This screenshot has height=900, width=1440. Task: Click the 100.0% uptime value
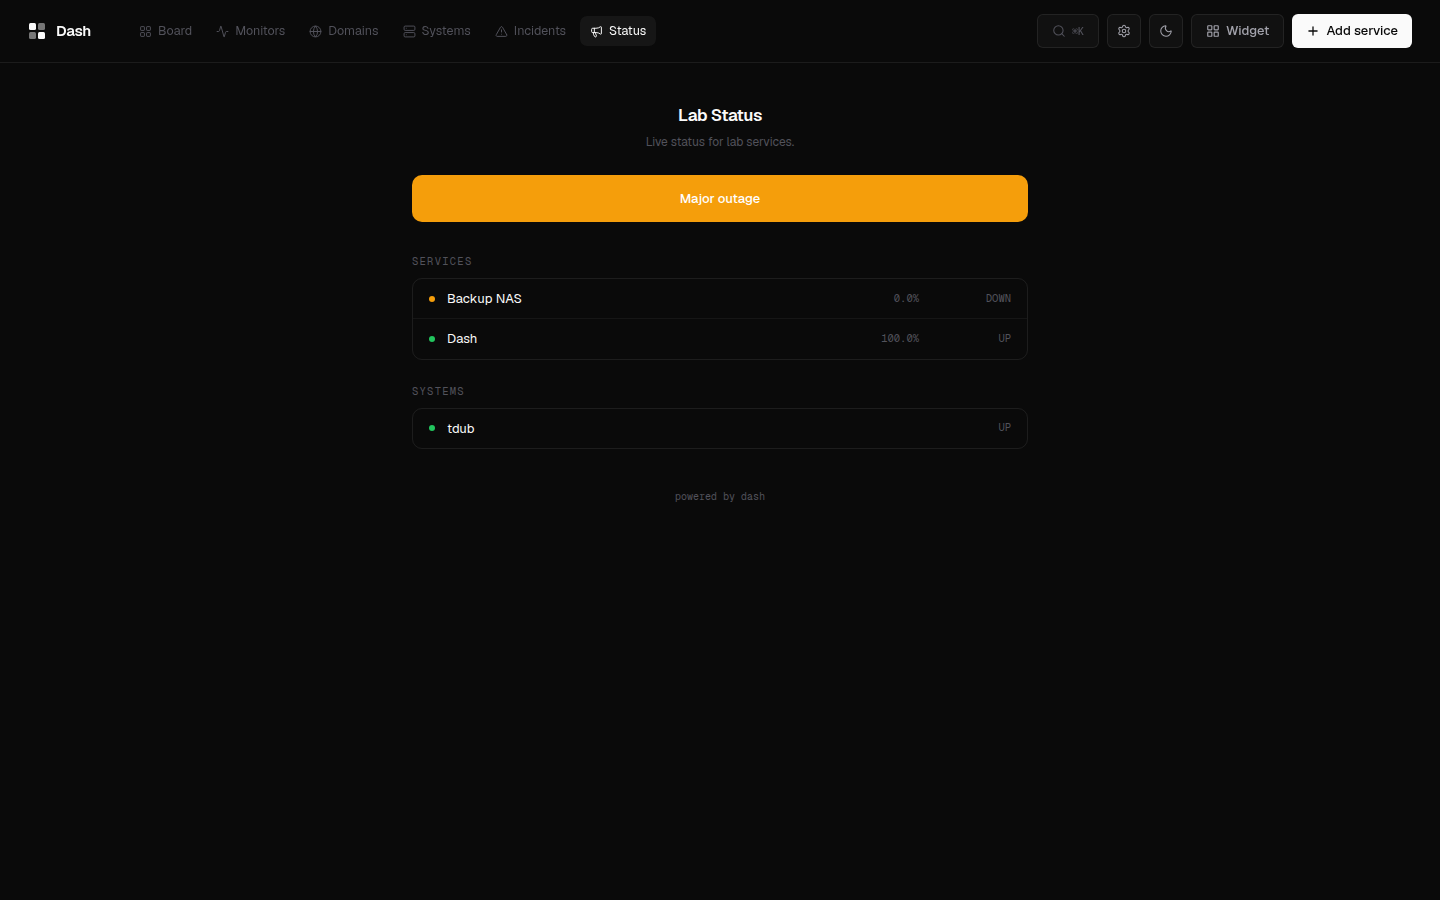point(900,339)
